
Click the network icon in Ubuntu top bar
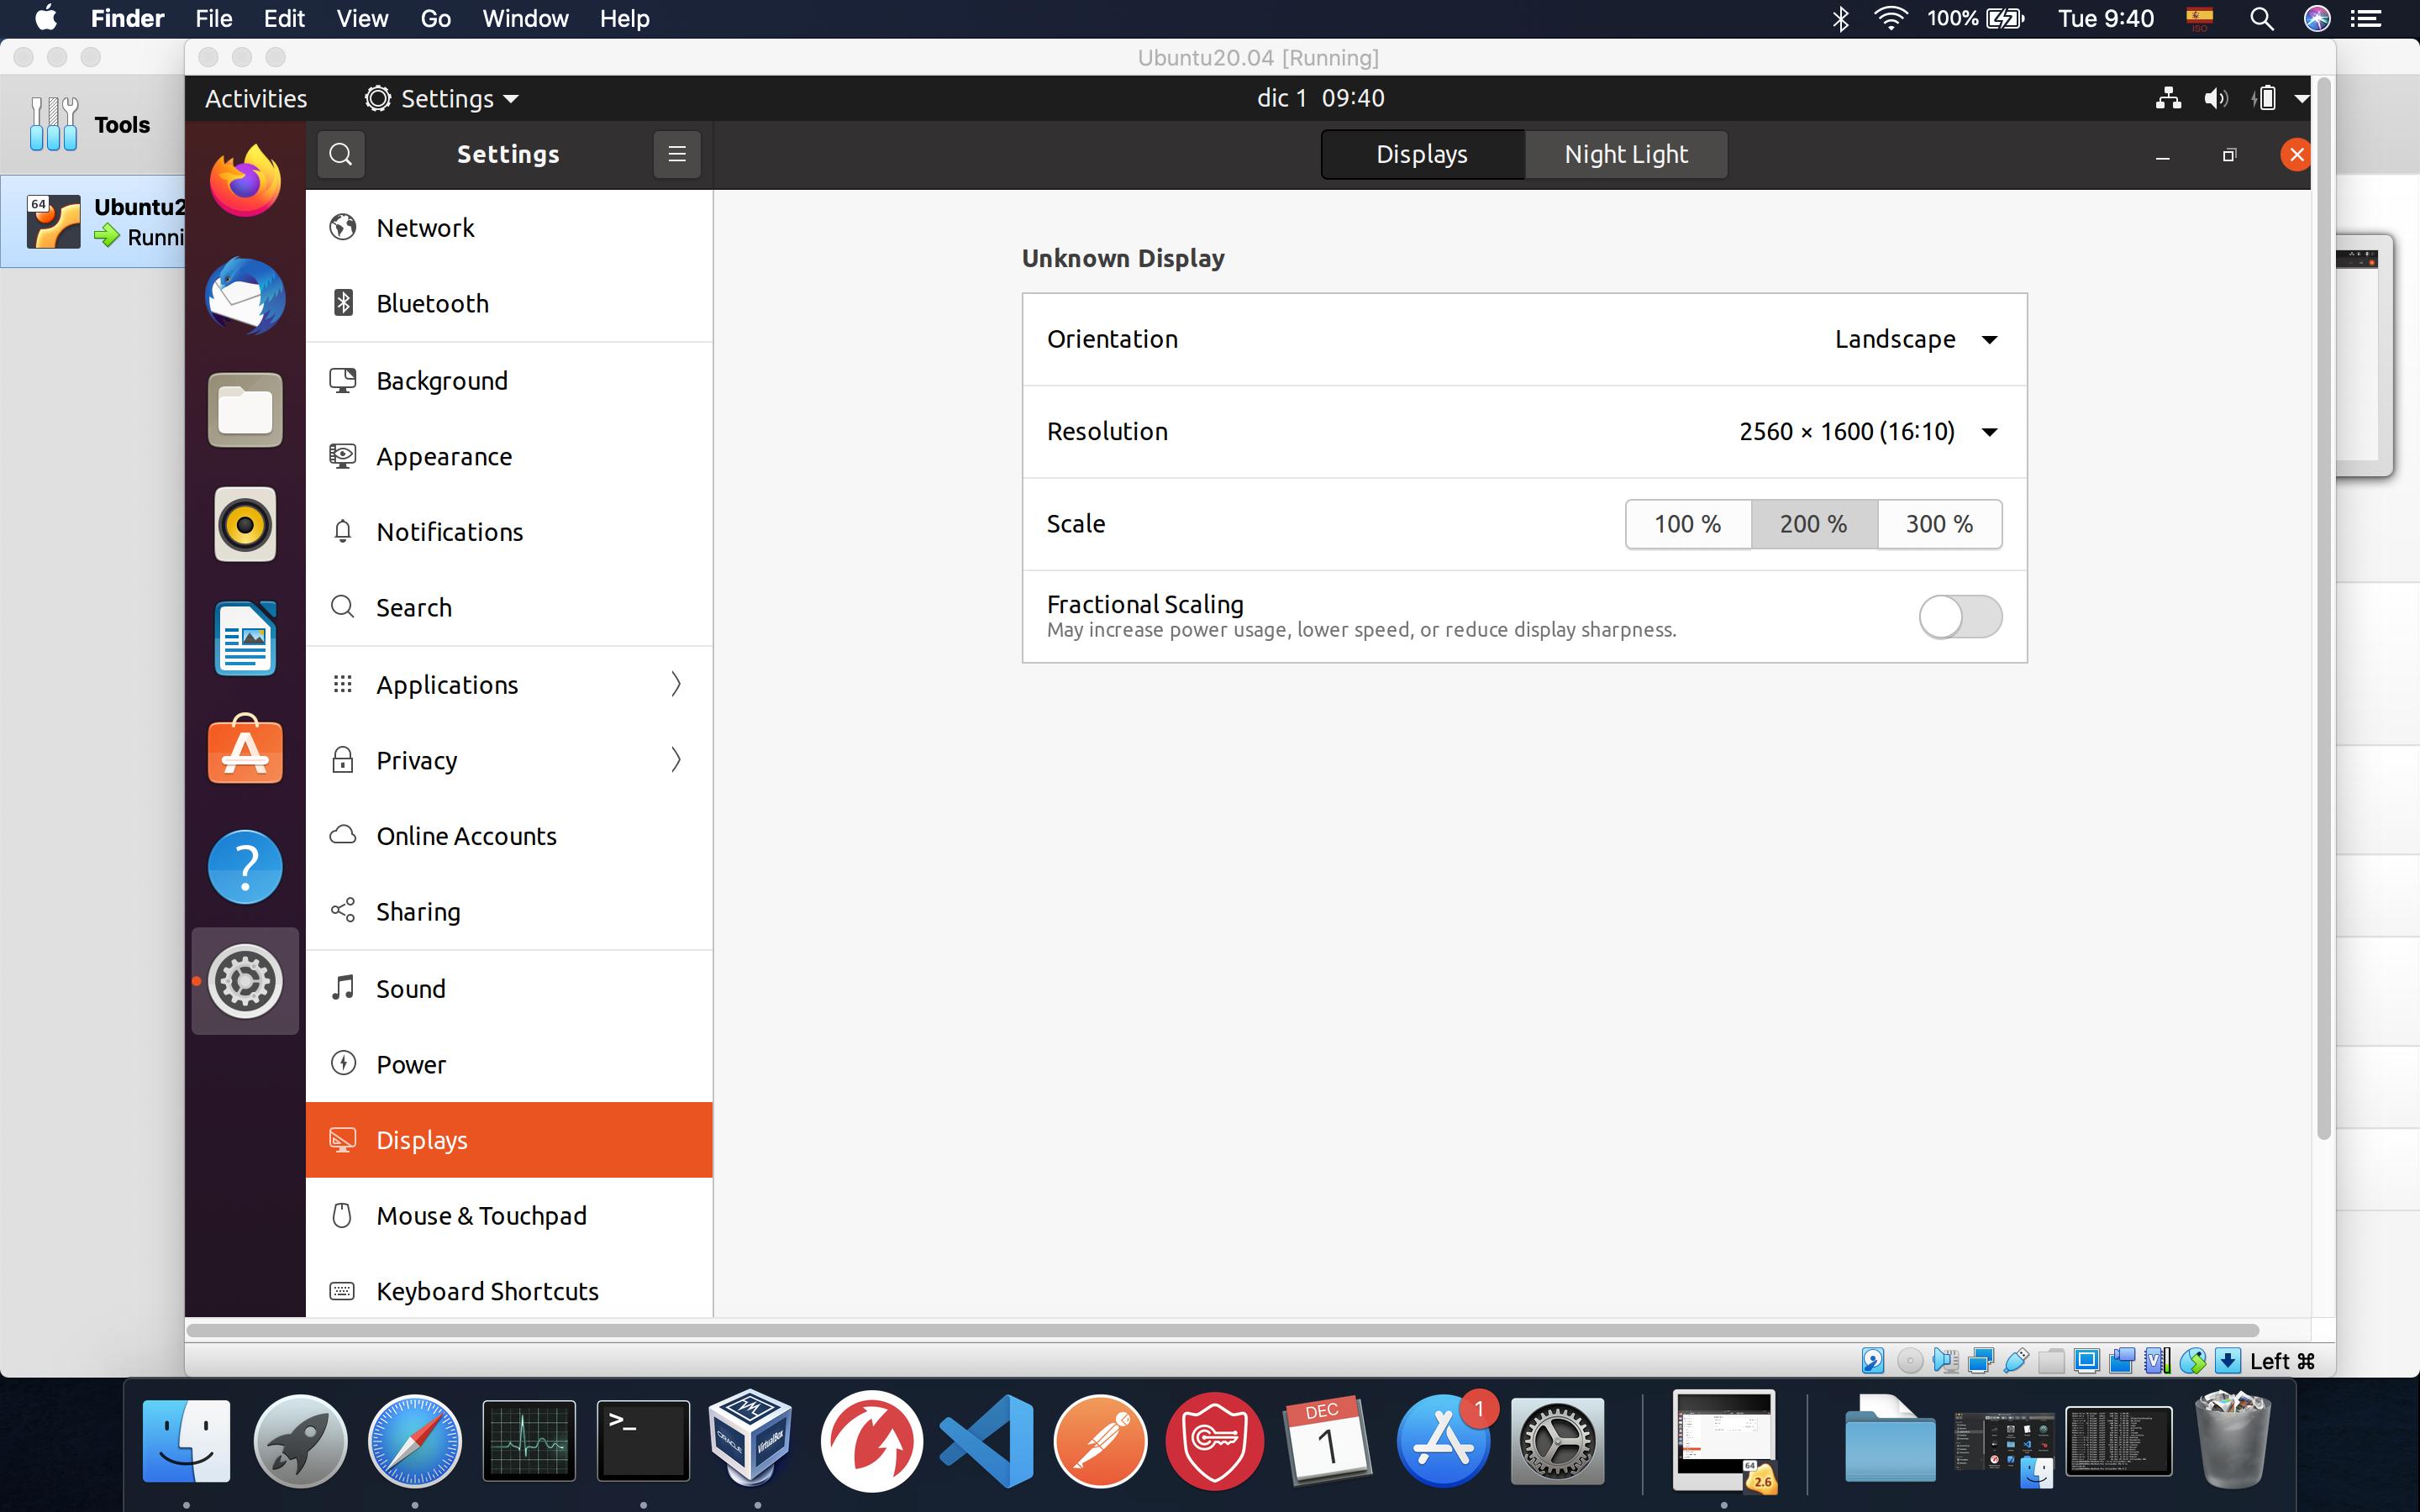click(x=2168, y=98)
